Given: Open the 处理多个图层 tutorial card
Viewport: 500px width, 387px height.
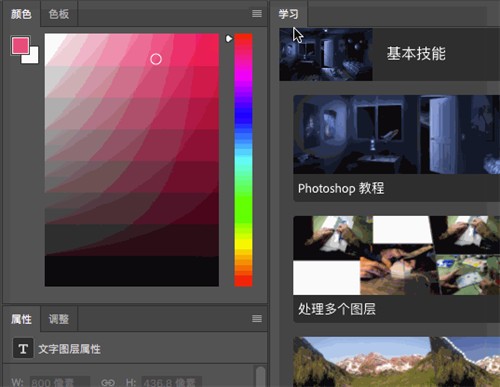Looking at the screenshot, I should [x=397, y=269].
